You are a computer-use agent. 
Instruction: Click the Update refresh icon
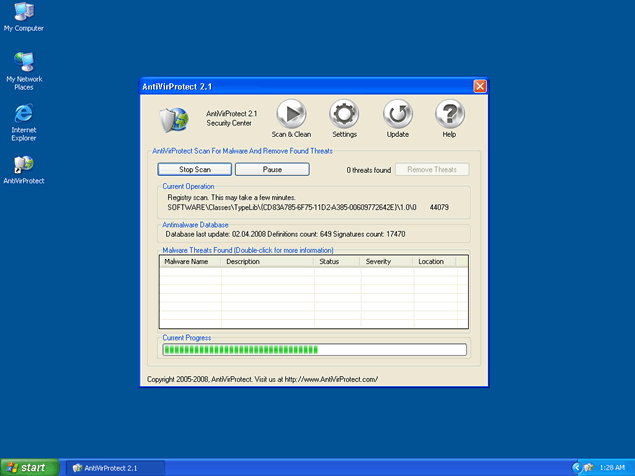[397, 114]
